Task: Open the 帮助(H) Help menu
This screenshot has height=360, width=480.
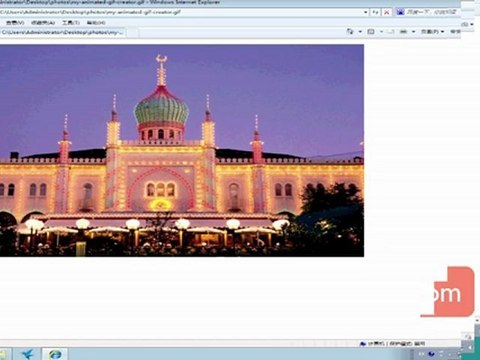Action: coord(96,23)
